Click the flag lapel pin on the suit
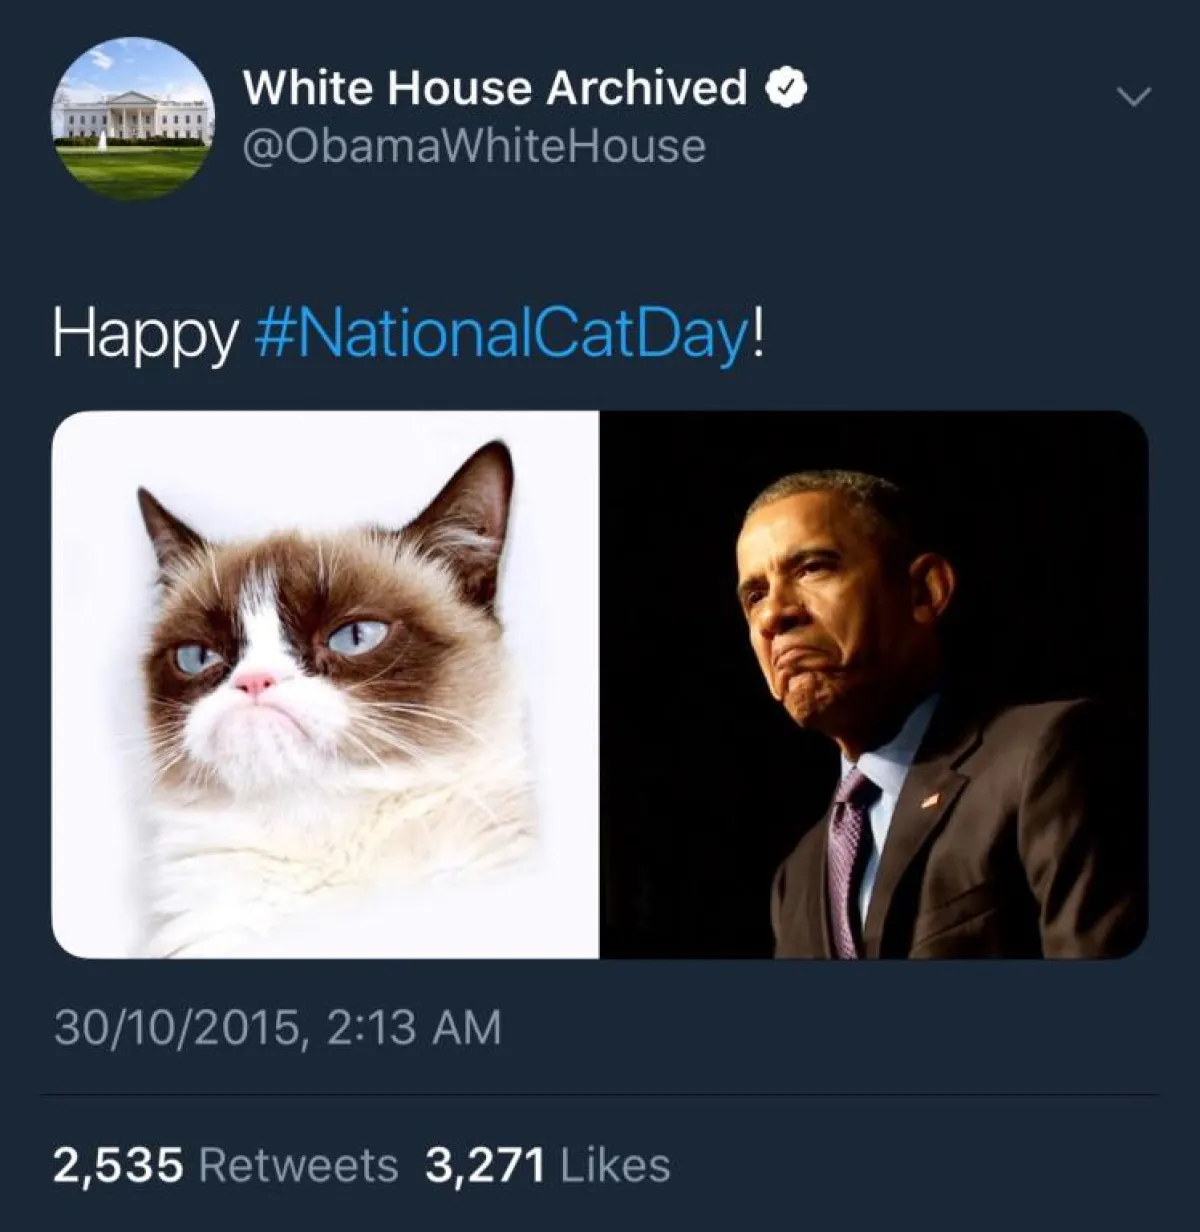 (930, 799)
